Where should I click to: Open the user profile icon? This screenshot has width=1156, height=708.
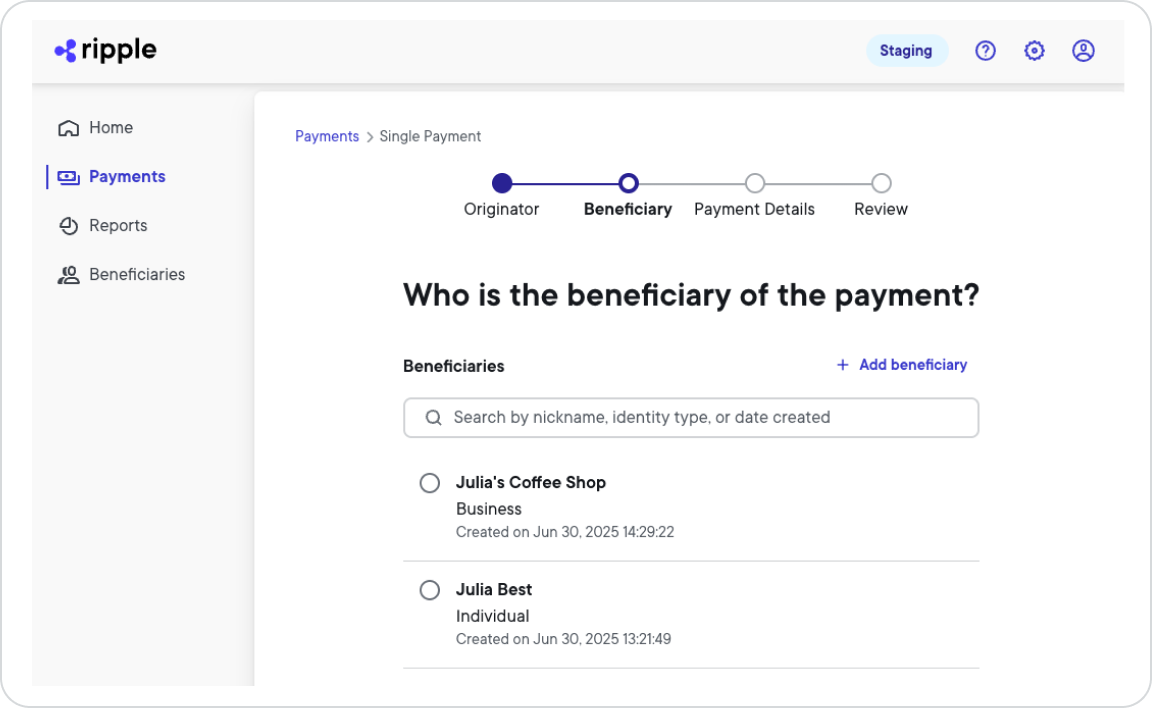pos(1083,51)
